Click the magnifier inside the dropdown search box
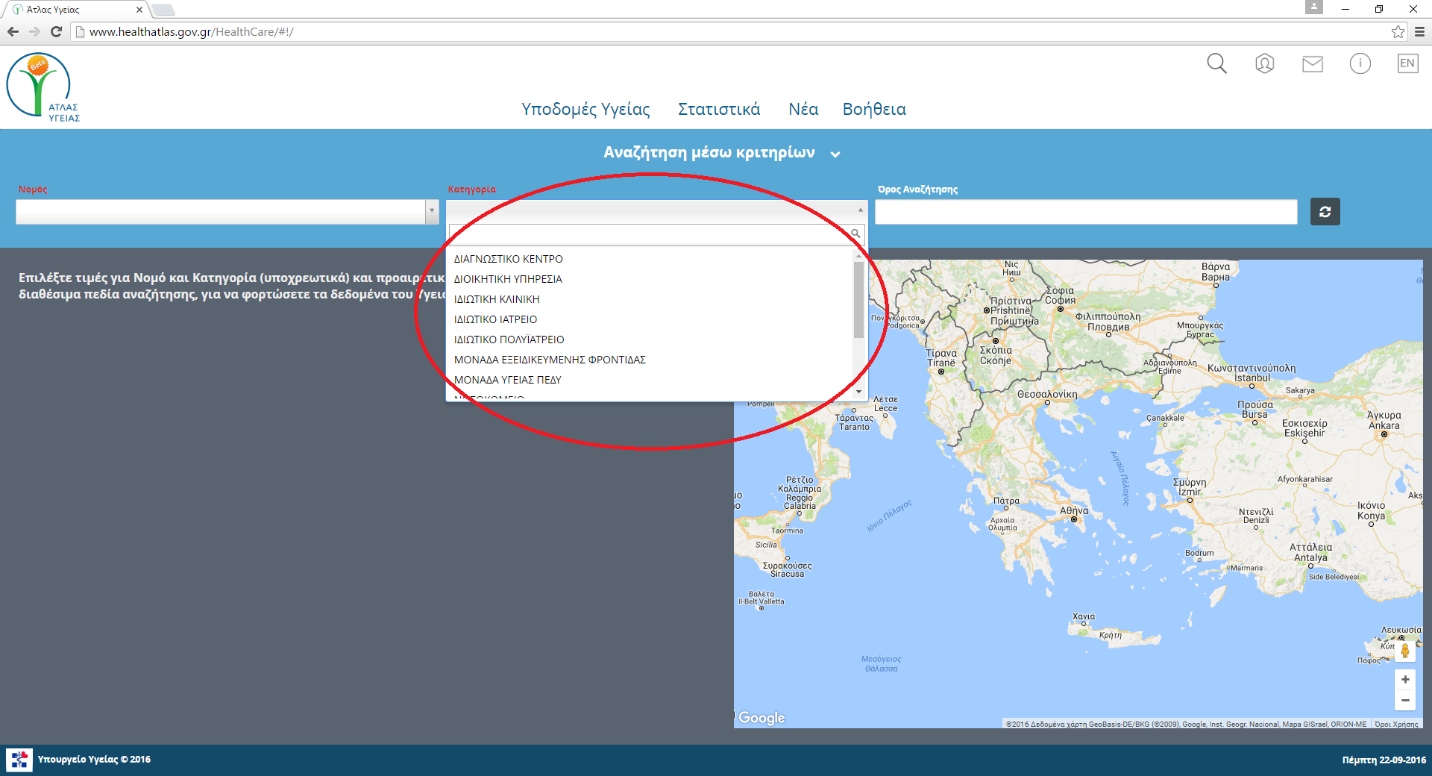 [855, 234]
